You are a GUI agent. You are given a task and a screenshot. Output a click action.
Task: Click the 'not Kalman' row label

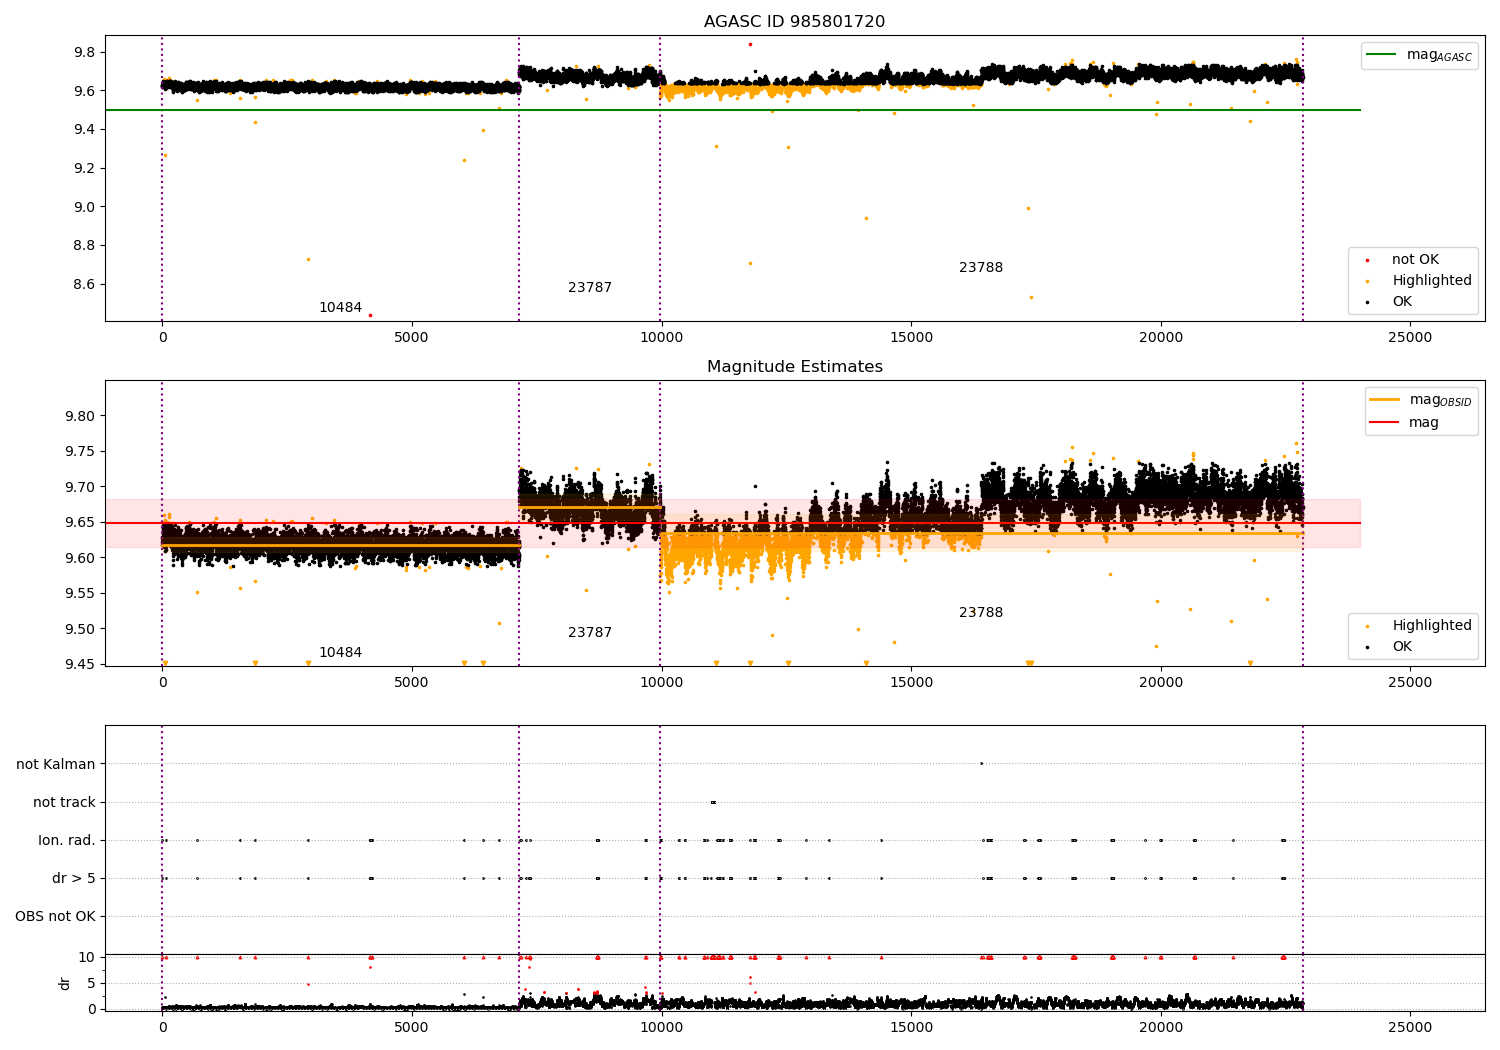pos(56,765)
